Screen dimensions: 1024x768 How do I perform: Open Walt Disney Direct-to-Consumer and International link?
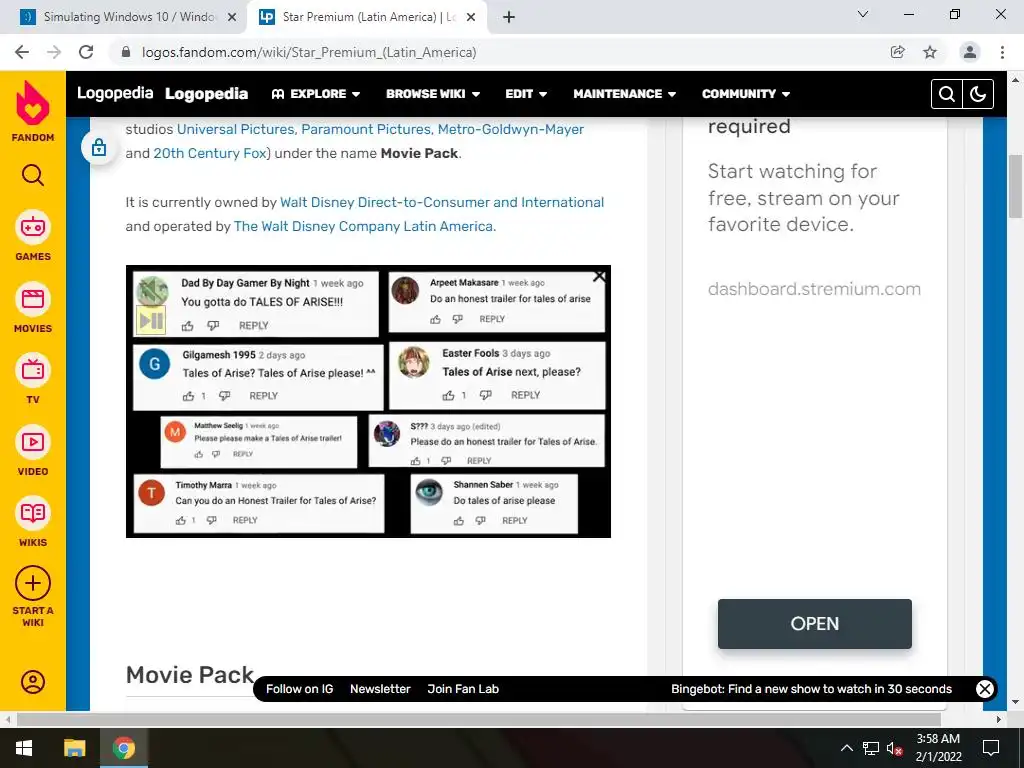tap(442, 202)
